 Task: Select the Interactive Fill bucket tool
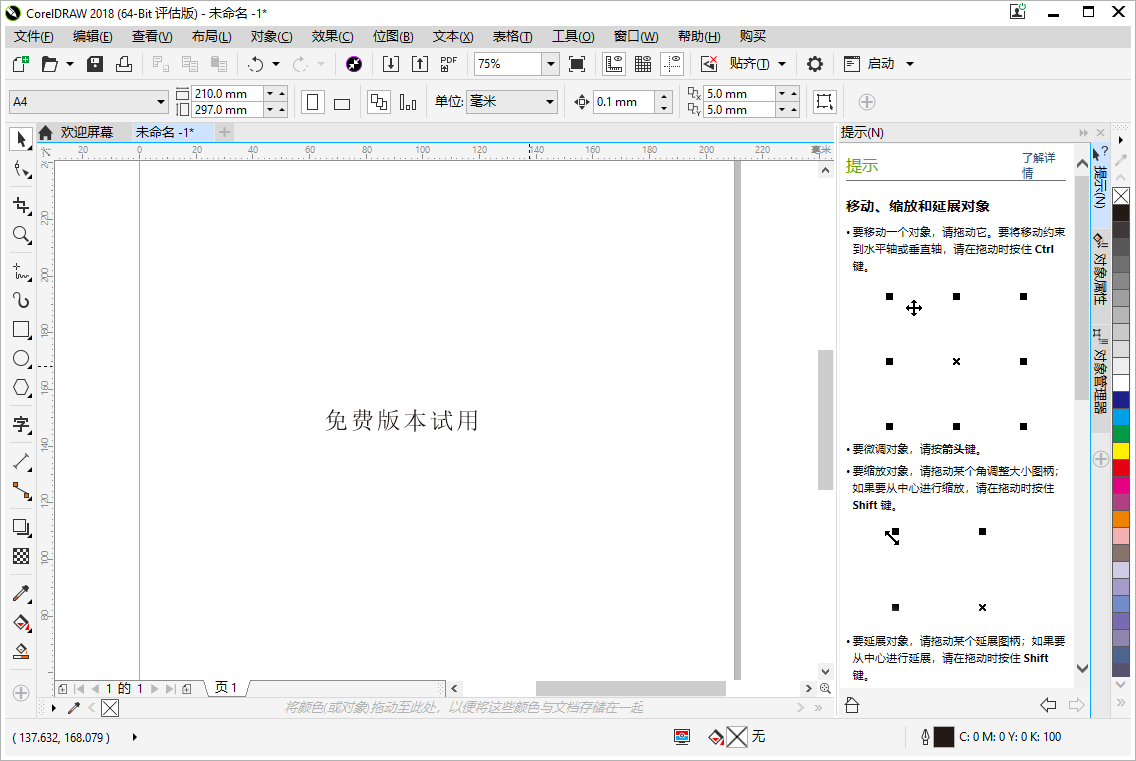(21, 623)
